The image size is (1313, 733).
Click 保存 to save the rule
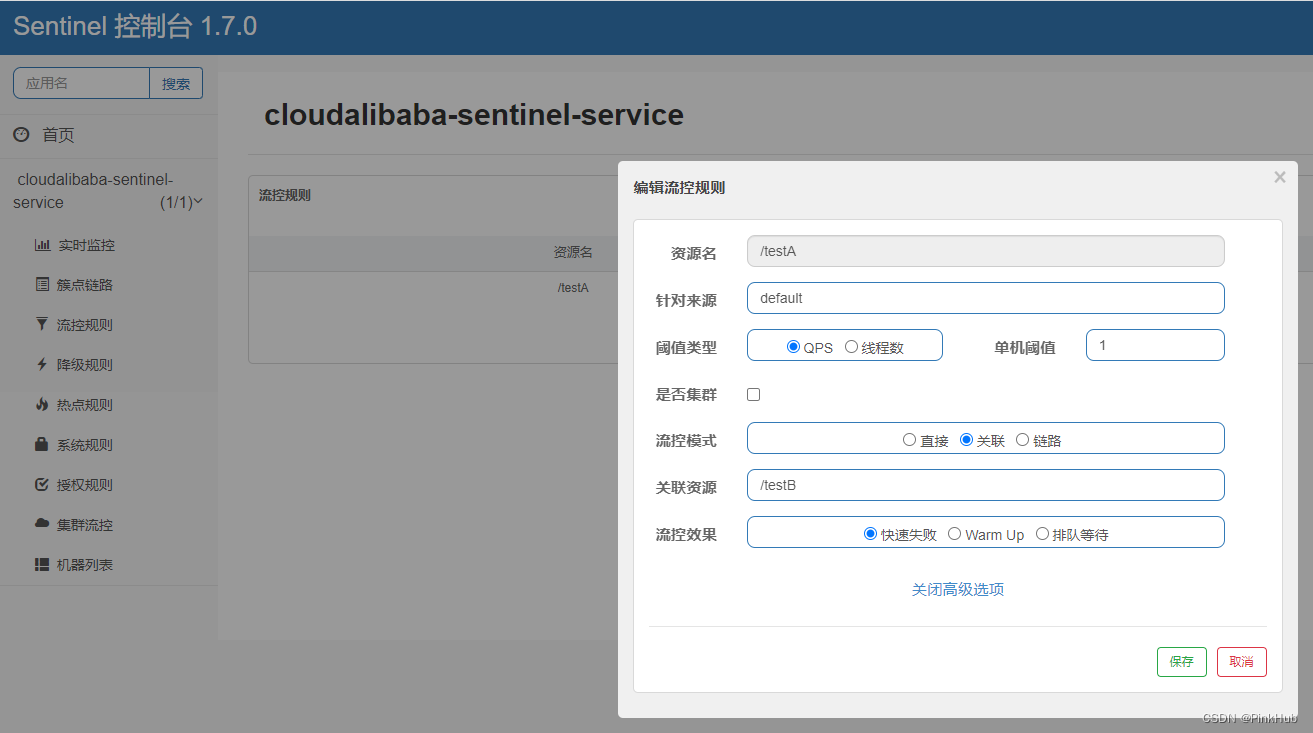(1182, 662)
